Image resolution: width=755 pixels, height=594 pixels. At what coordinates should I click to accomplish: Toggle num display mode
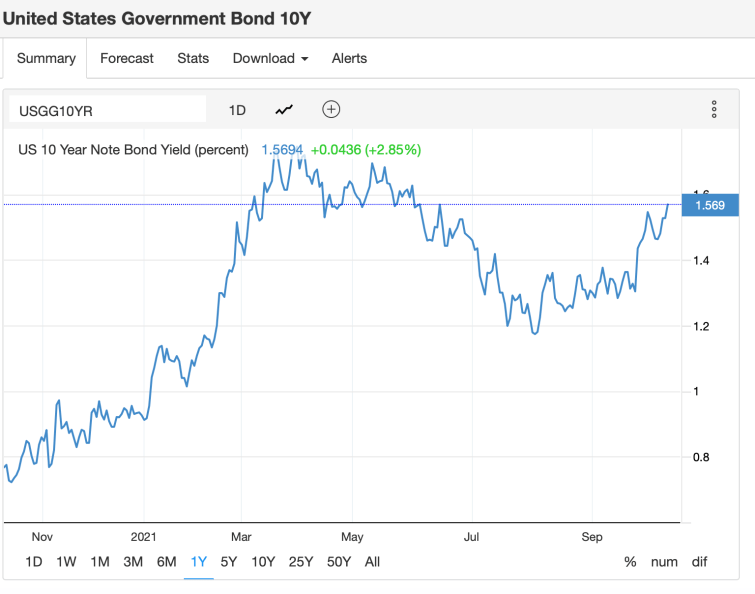(x=664, y=561)
